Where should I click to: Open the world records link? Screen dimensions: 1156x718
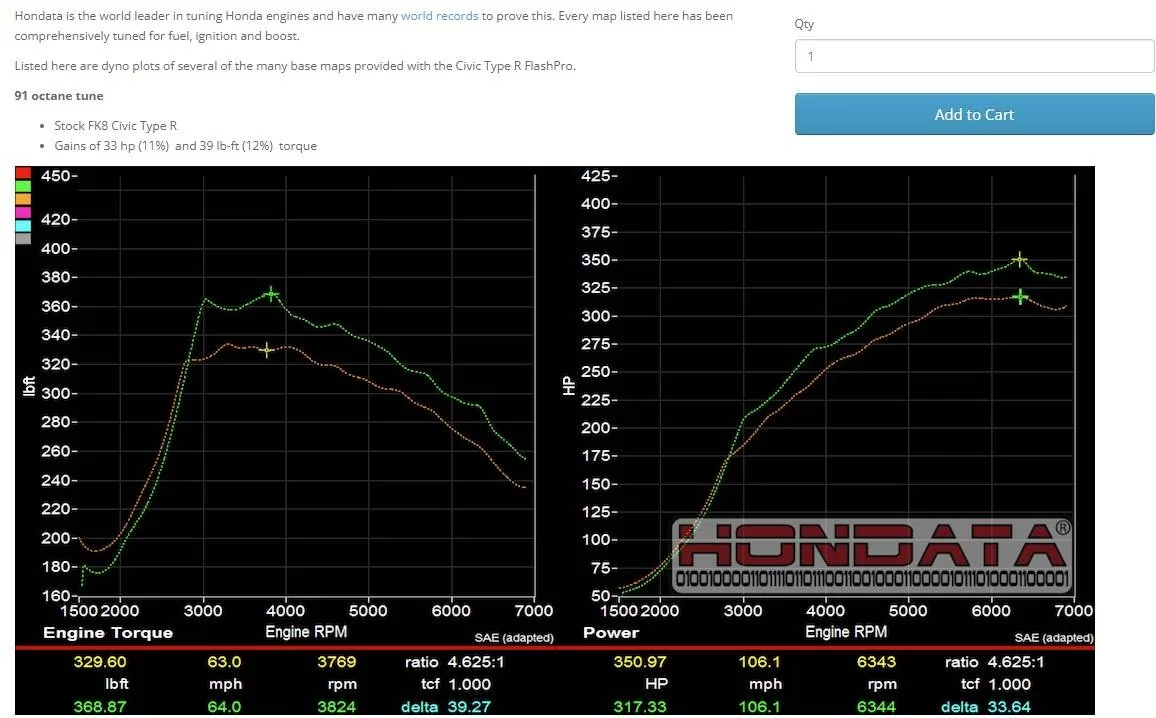tap(439, 16)
